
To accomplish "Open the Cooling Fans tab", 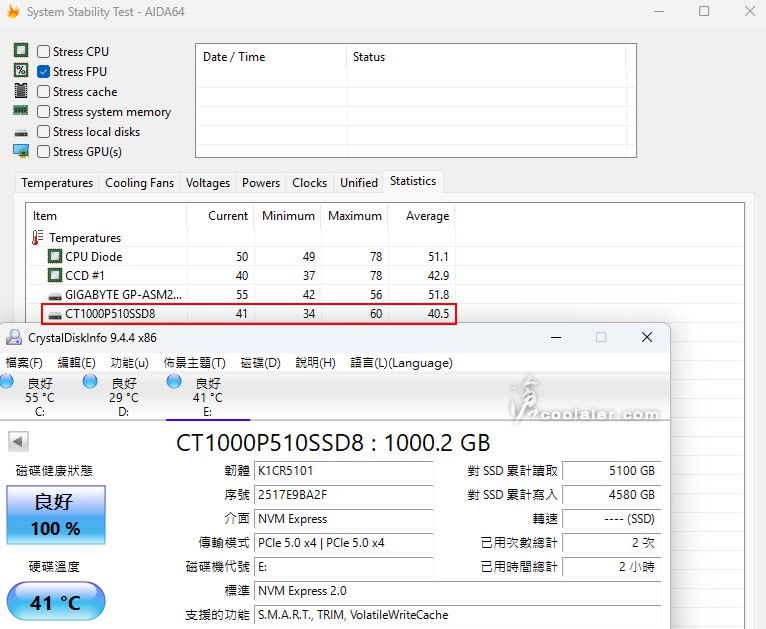I will (140, 183).
